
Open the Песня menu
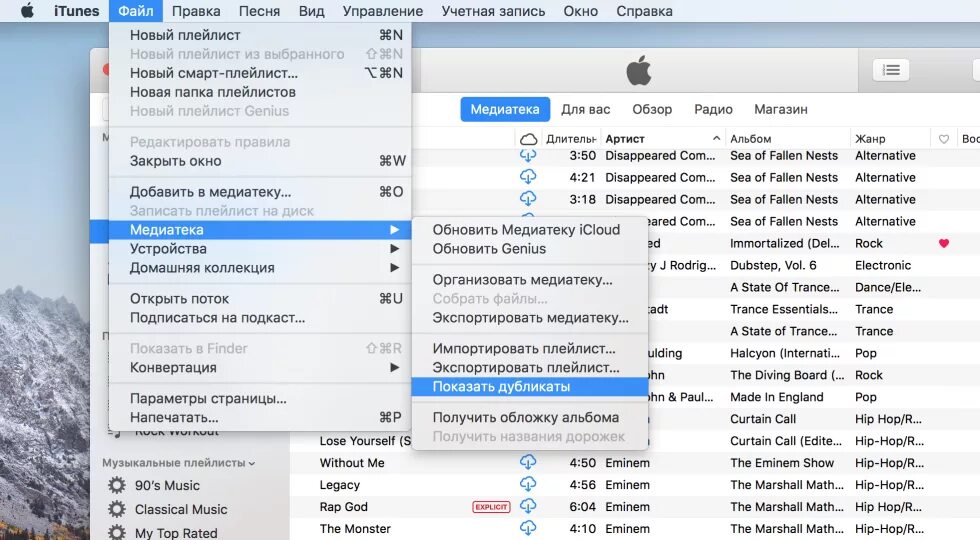[259, 11]
